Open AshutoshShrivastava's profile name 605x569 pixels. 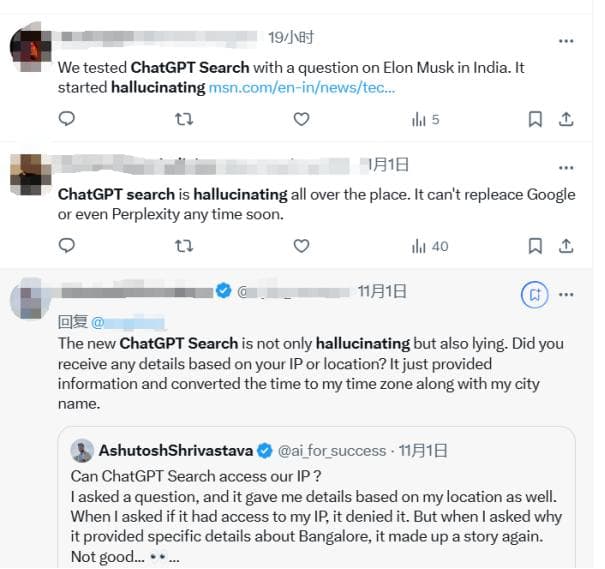pyautogui.click(x=175, y=450)
